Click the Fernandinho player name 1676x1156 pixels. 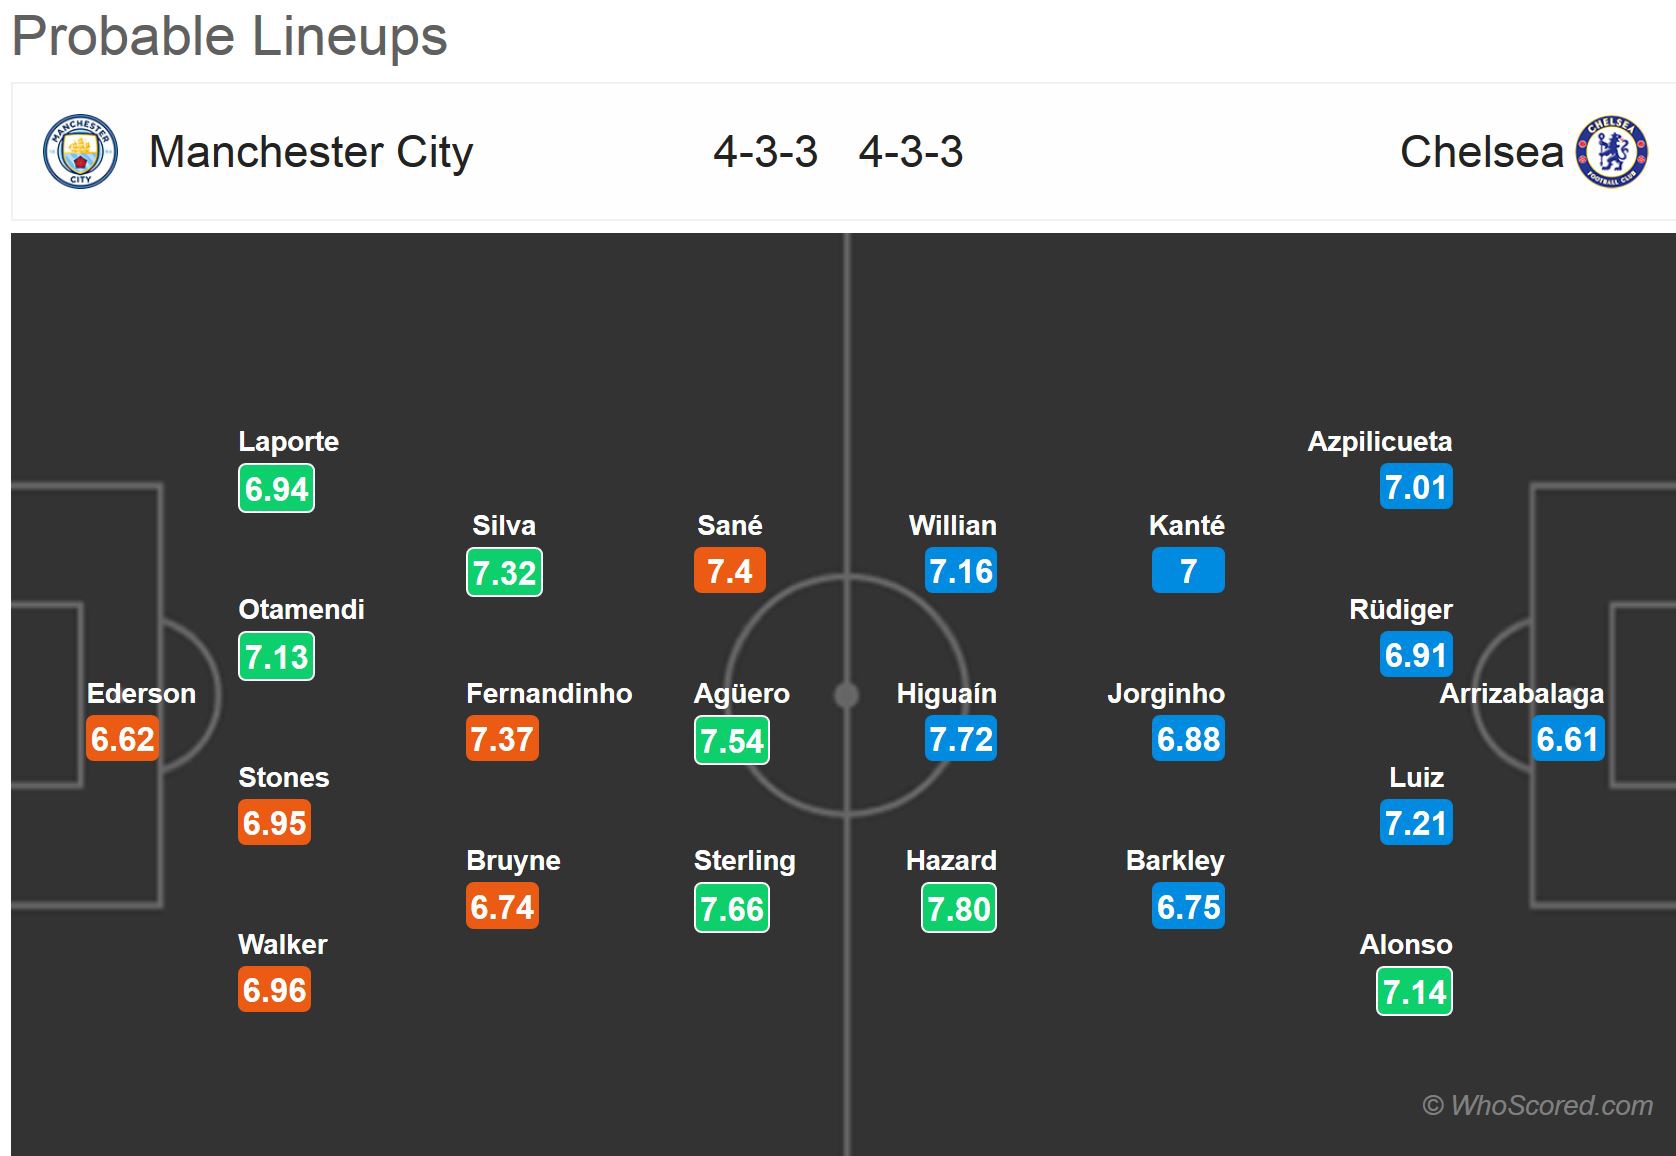click(549, 693)
